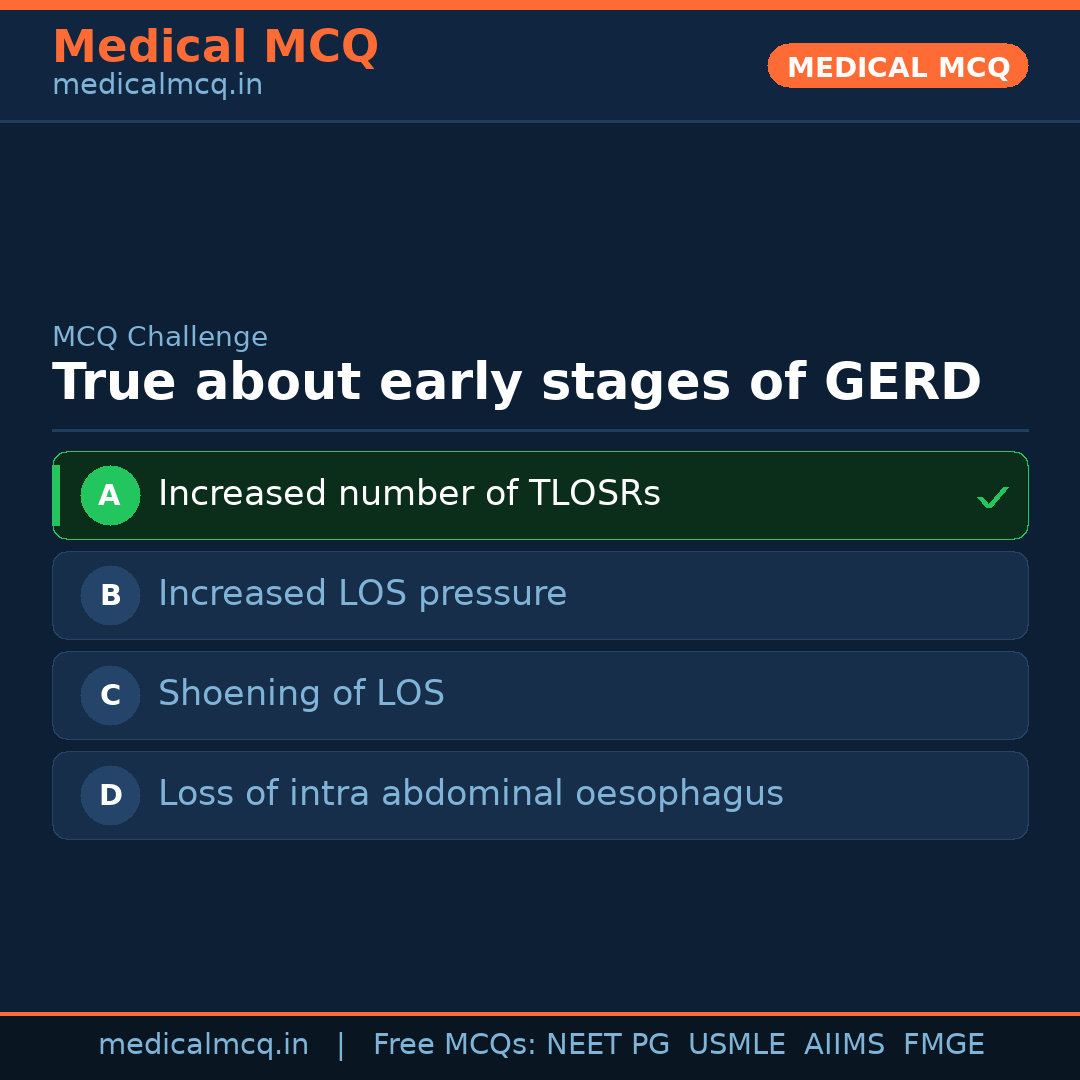Open the medicalmcq.in link below the header title
This screenshot has height=1080, width=1080.
157,86
